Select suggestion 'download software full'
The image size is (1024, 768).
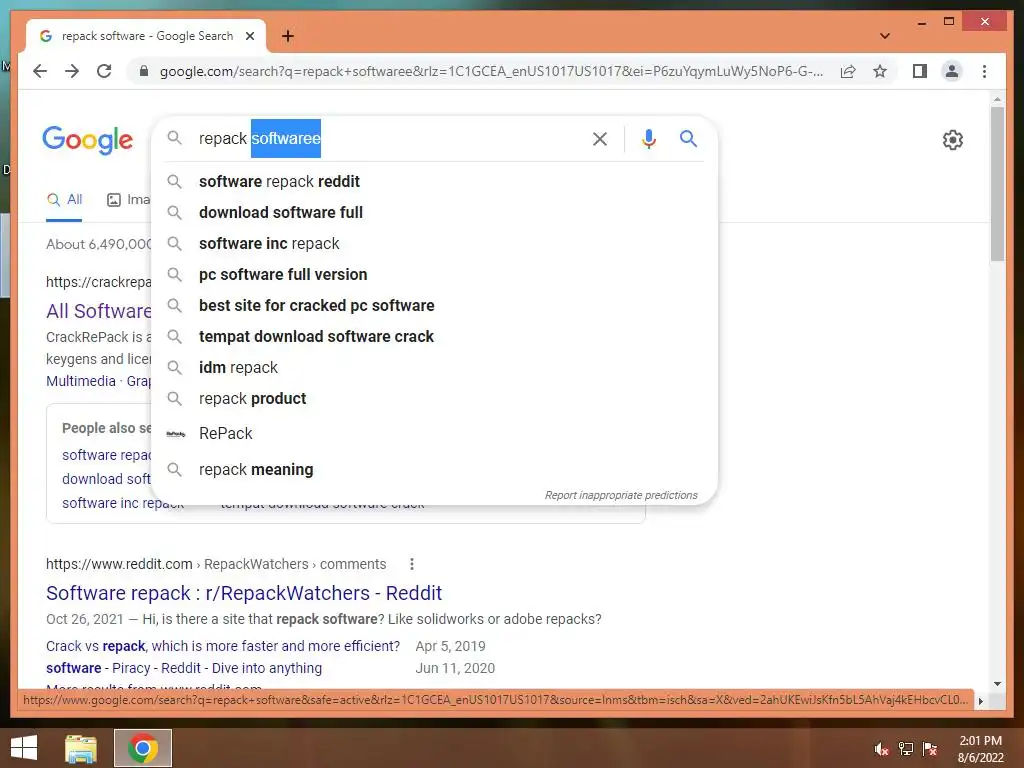tap(434, 212)
